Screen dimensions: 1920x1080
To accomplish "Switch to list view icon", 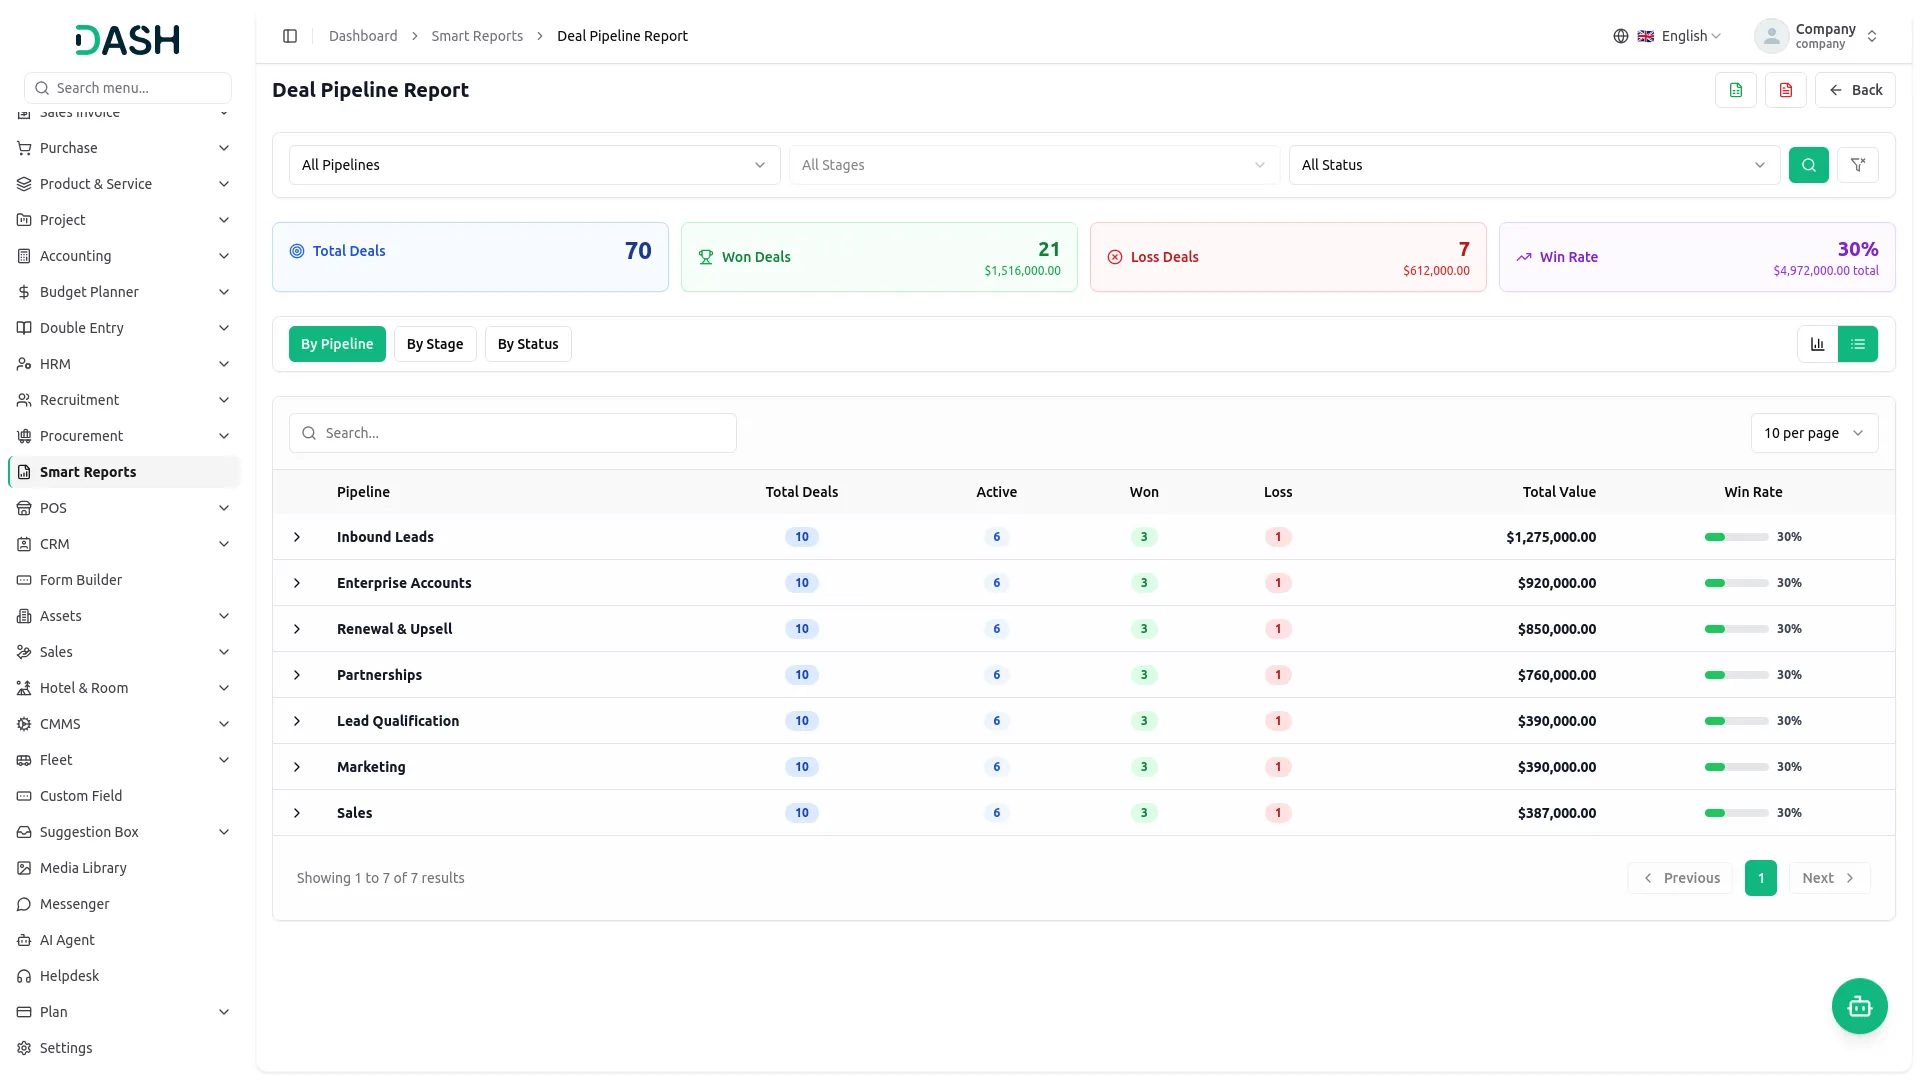I will 1858,344.
